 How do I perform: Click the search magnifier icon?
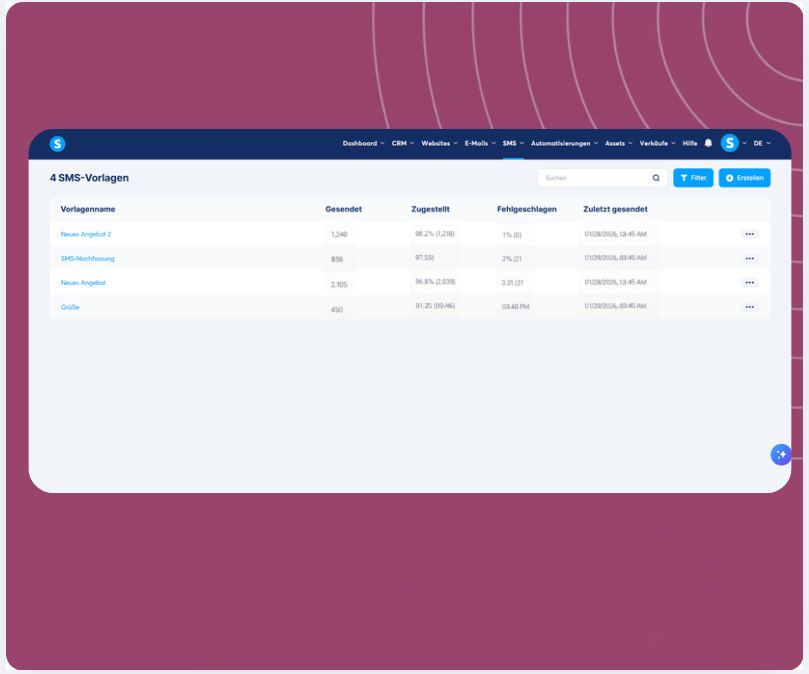coord(656,178)
